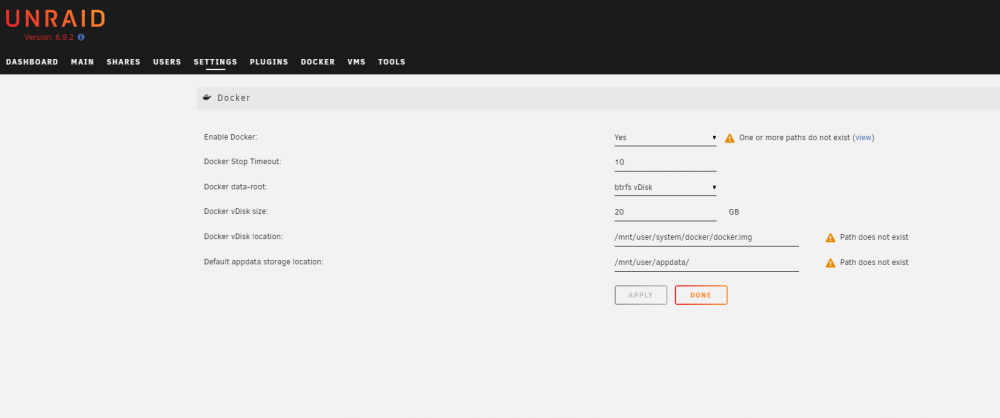The image size is (1000, 418).
Task: Click warning icon beside vDisk location
Action: pos(830,237)
